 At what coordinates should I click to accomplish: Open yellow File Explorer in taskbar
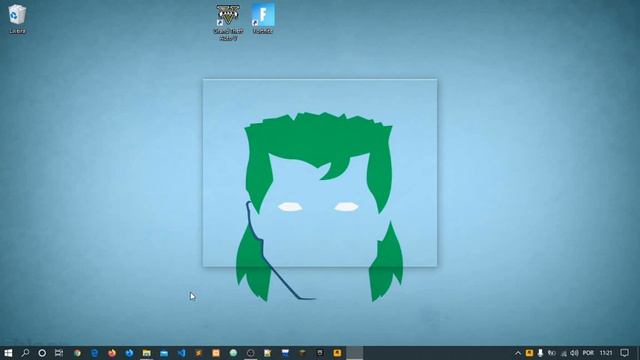147,353
